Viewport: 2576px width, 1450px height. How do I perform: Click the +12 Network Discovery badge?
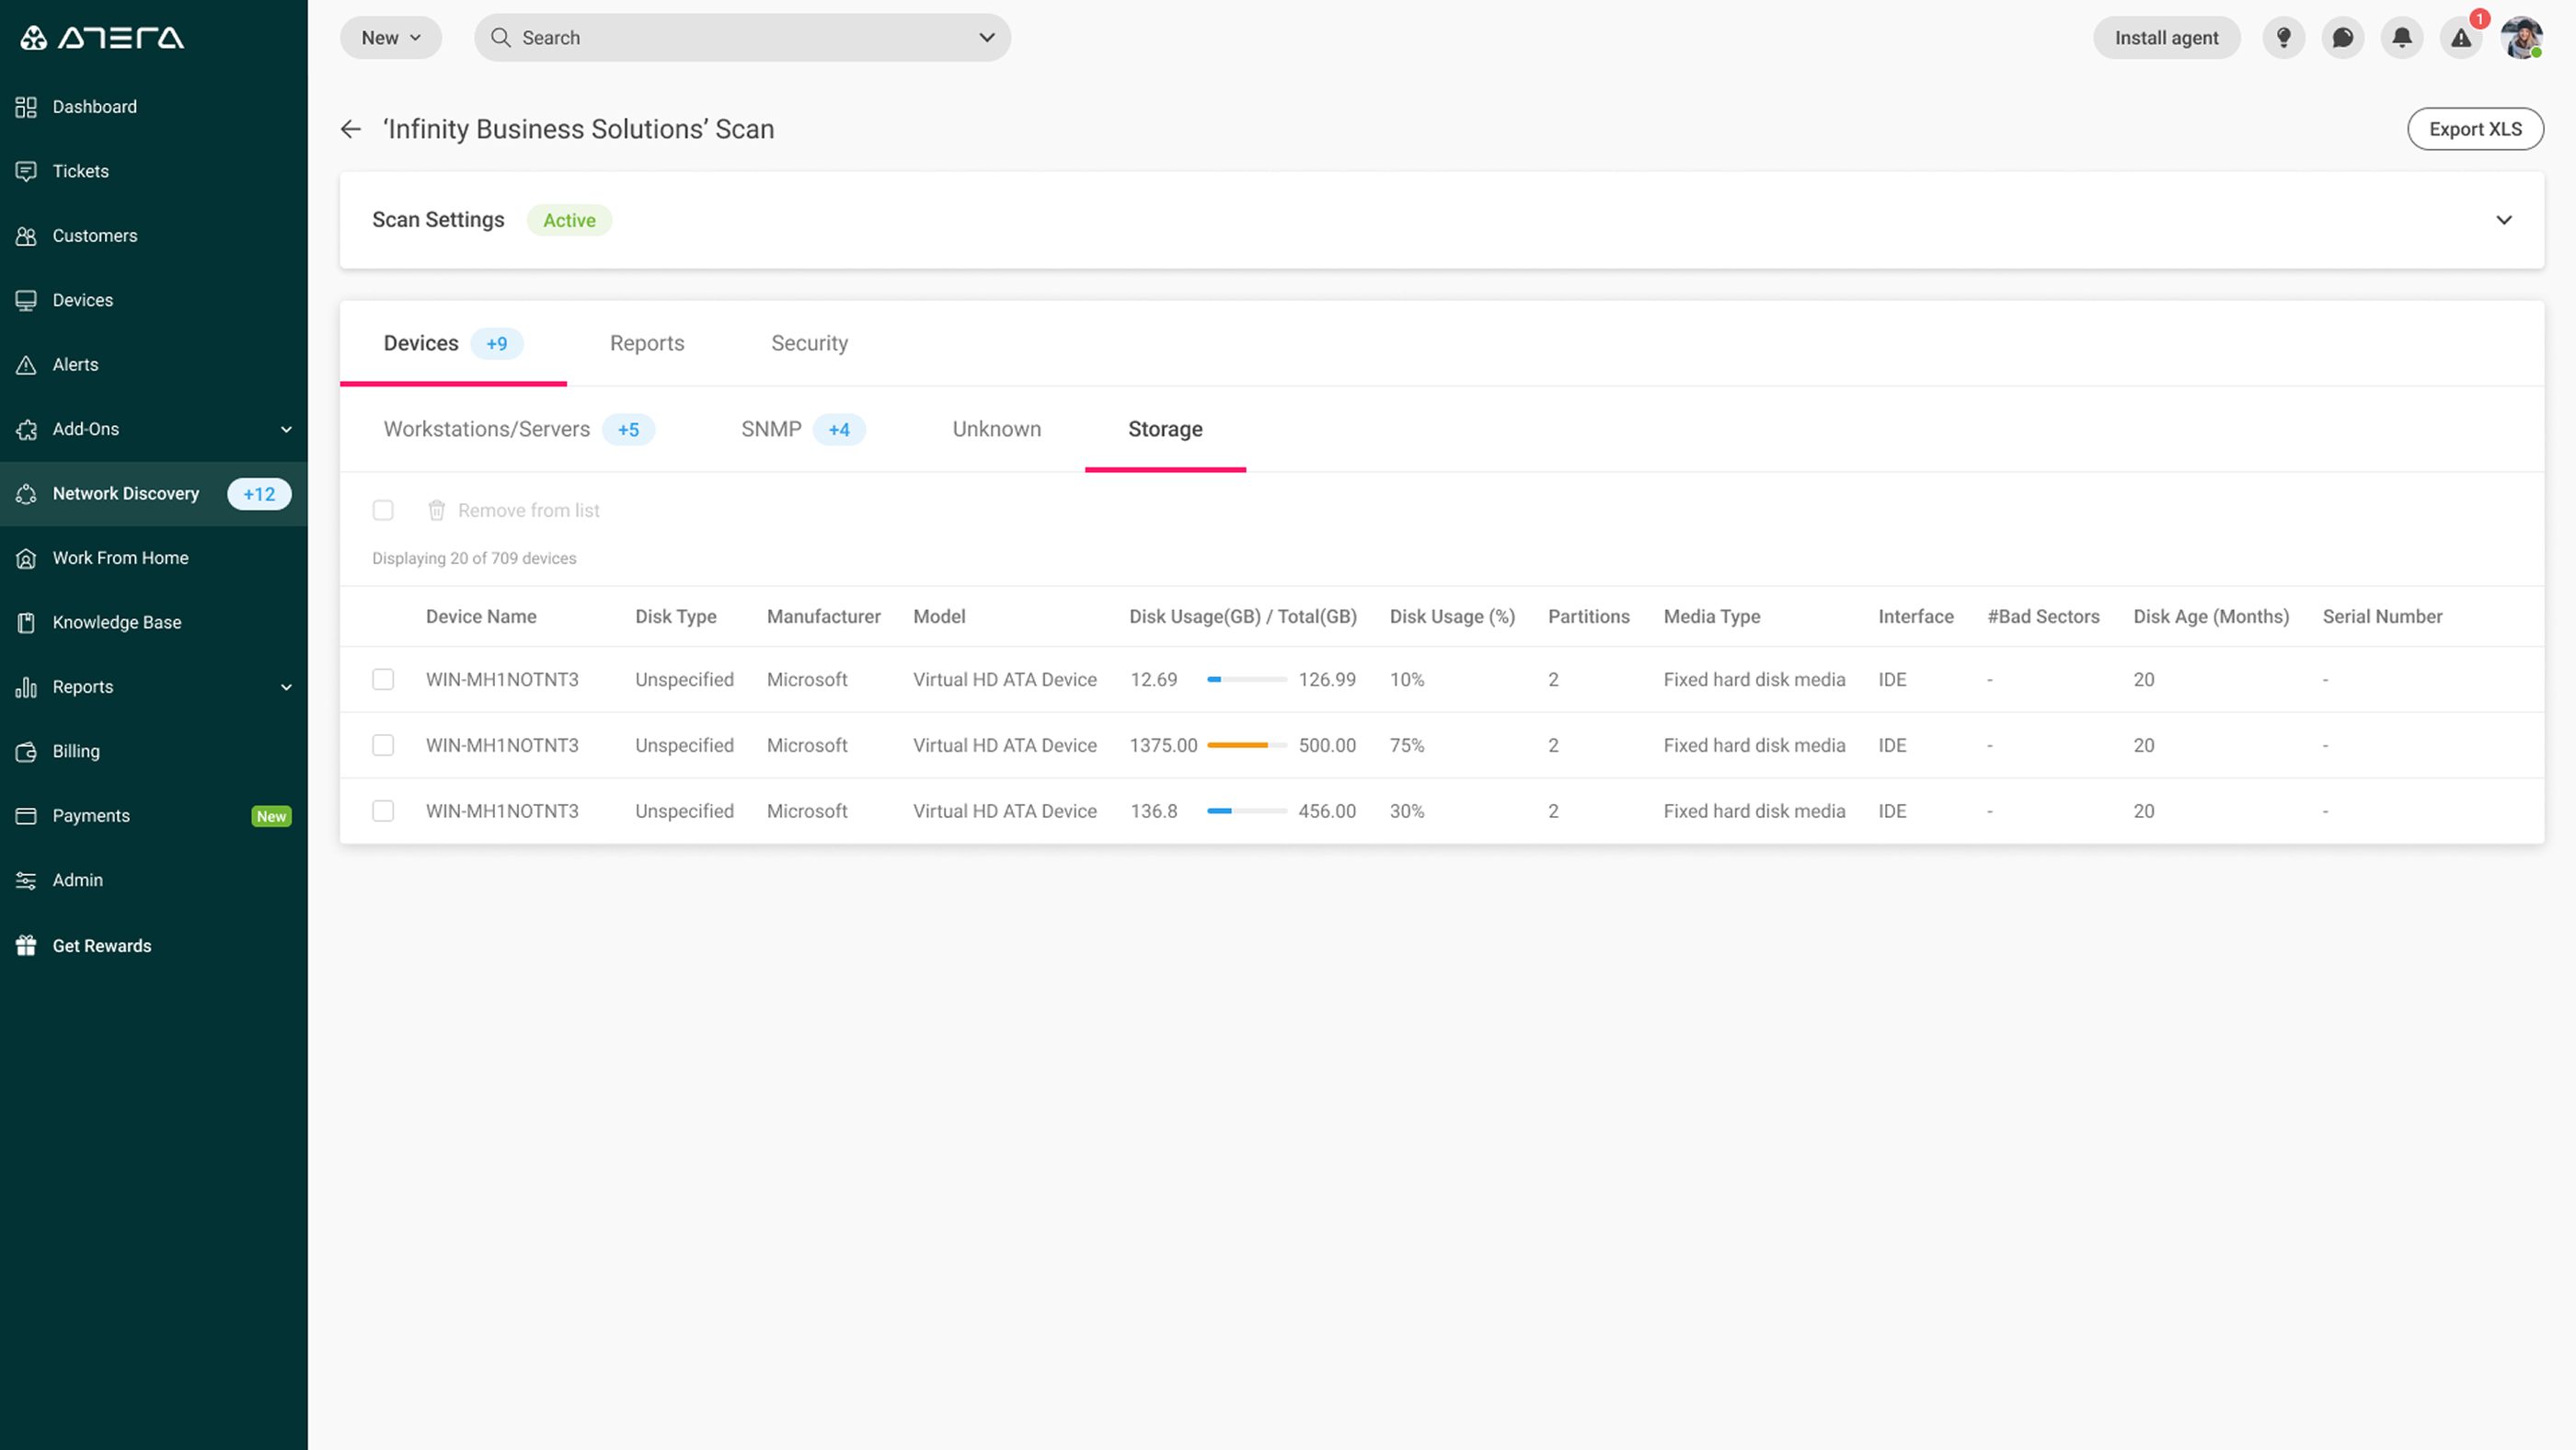[x=259, y=494]
